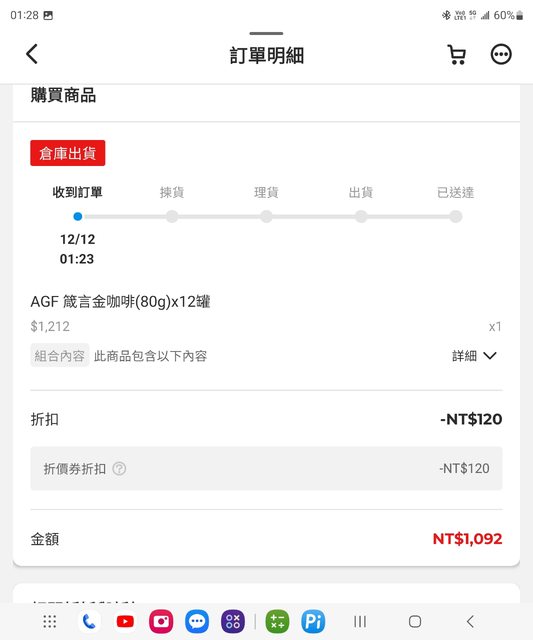This screenshot has height=640, width=533.
Task: Open the app drawer grid icon
Action: [x=49, y=622]
